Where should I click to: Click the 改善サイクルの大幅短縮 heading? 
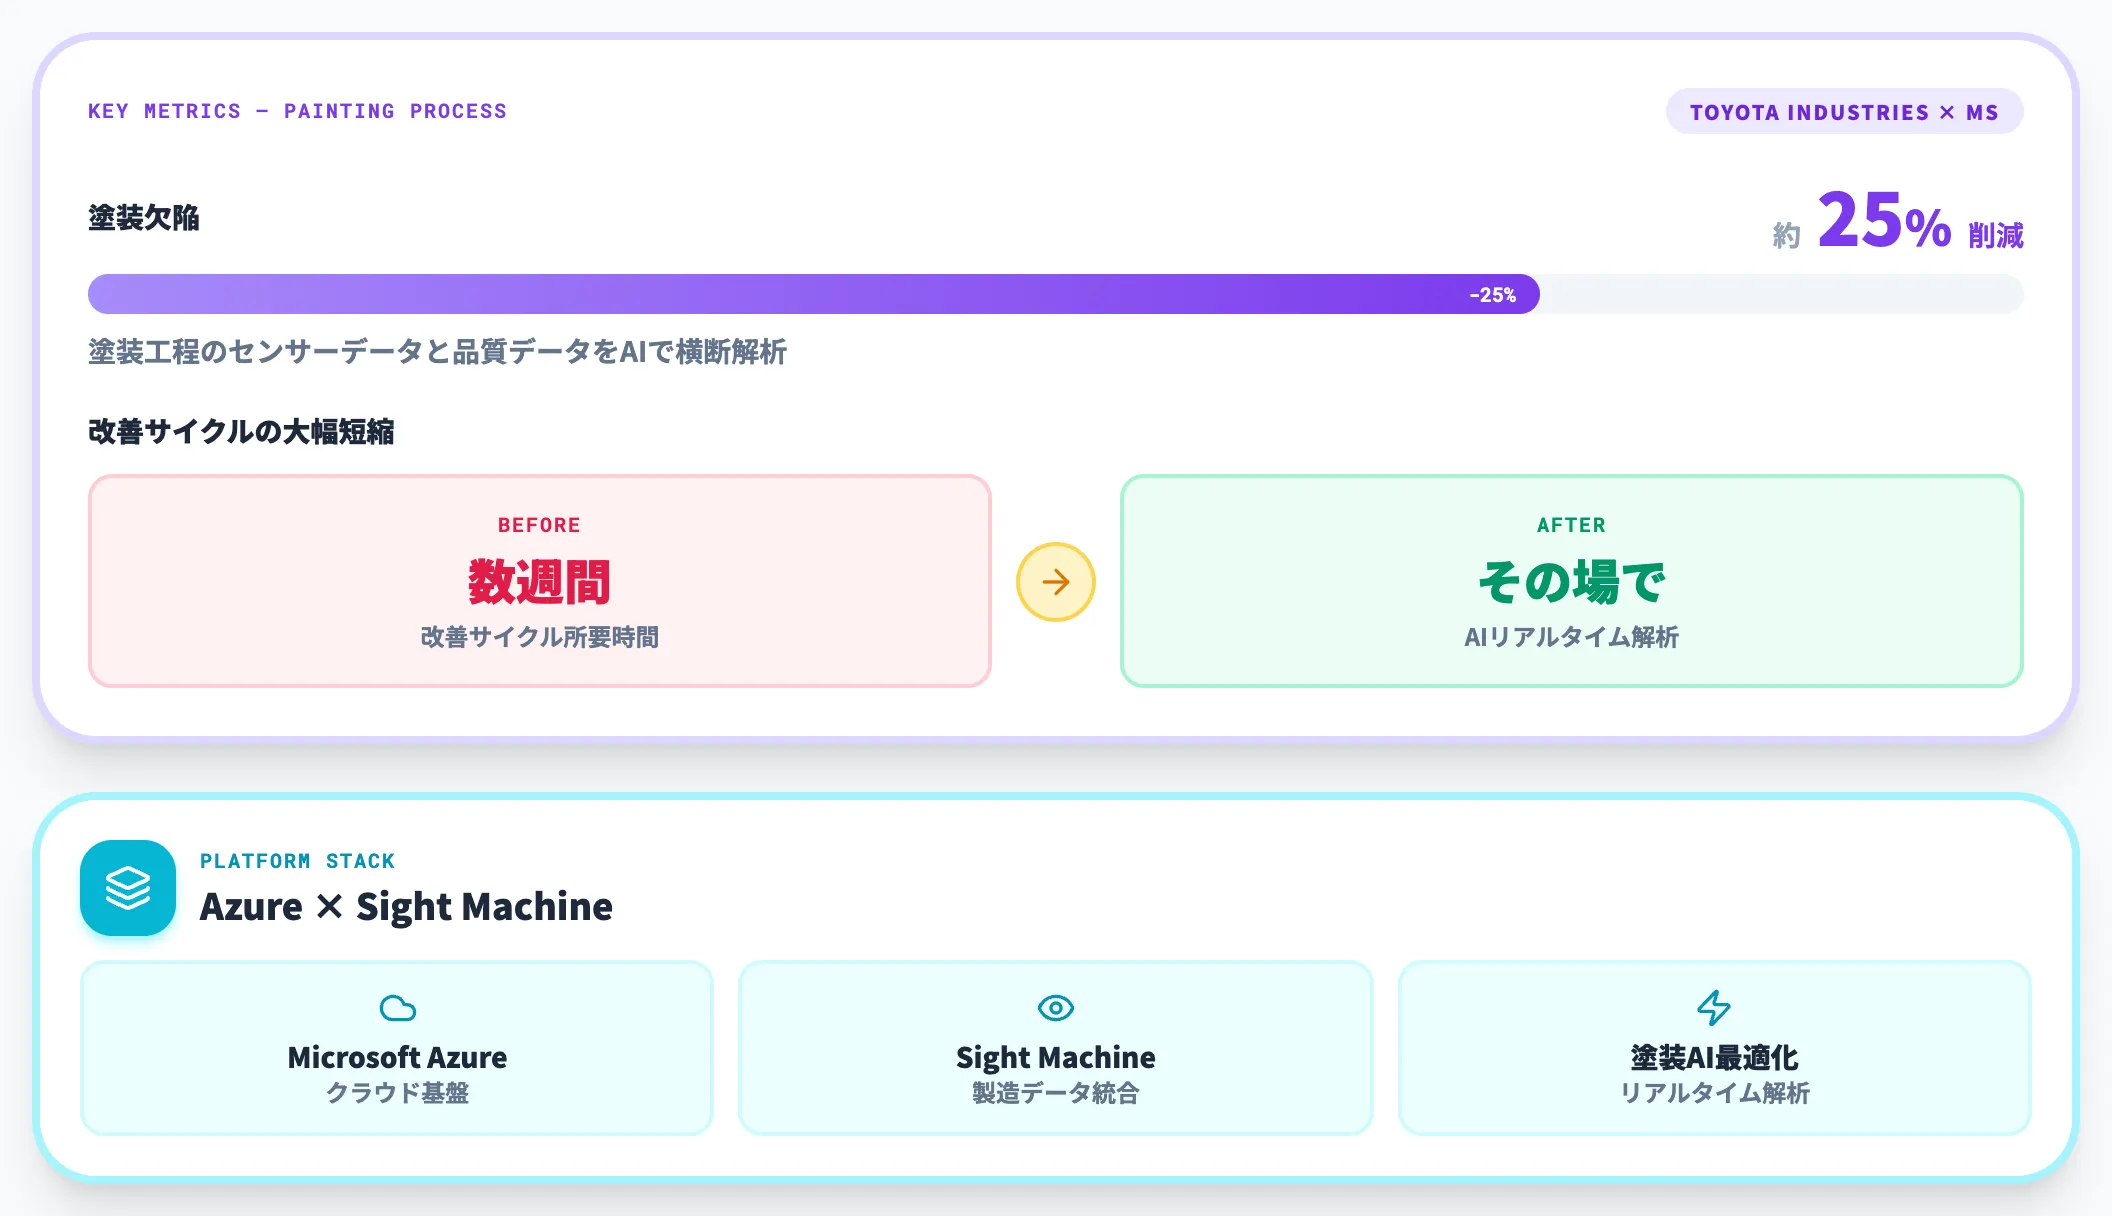point(241,432)
